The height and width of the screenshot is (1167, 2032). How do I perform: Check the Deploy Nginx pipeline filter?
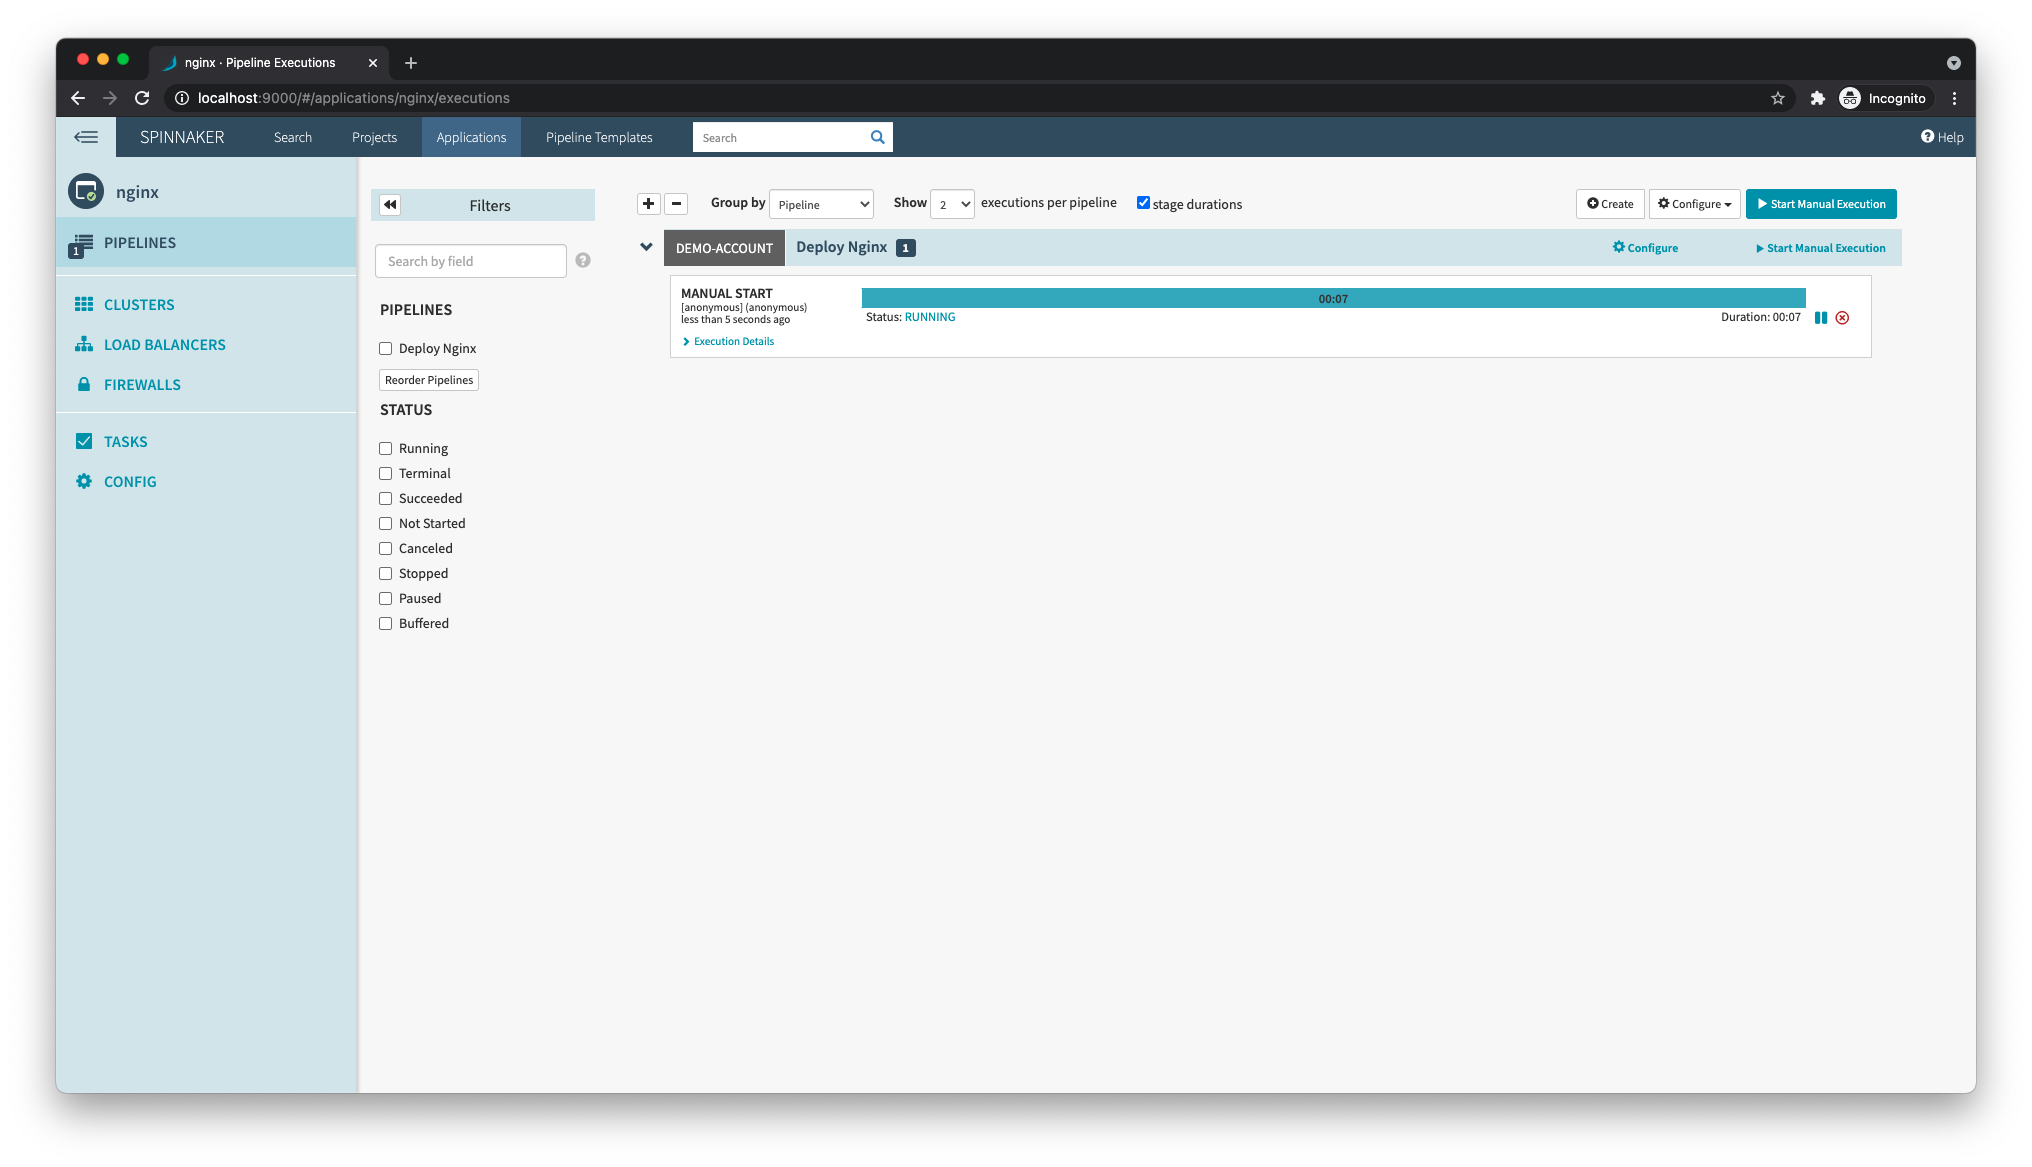pos(385,348)
